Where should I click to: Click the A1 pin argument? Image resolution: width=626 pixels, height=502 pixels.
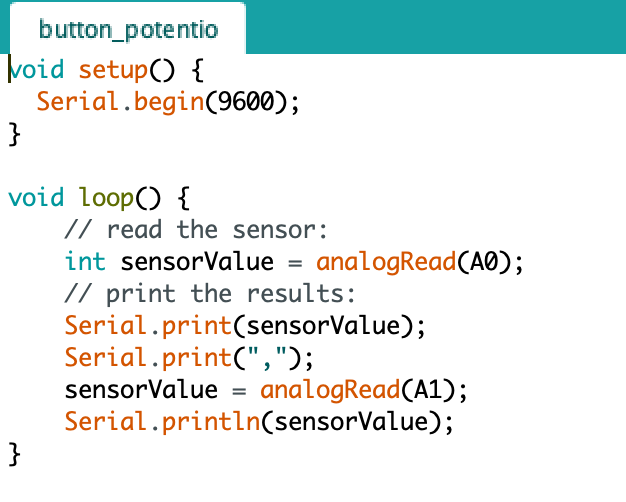tap(428, 389)
